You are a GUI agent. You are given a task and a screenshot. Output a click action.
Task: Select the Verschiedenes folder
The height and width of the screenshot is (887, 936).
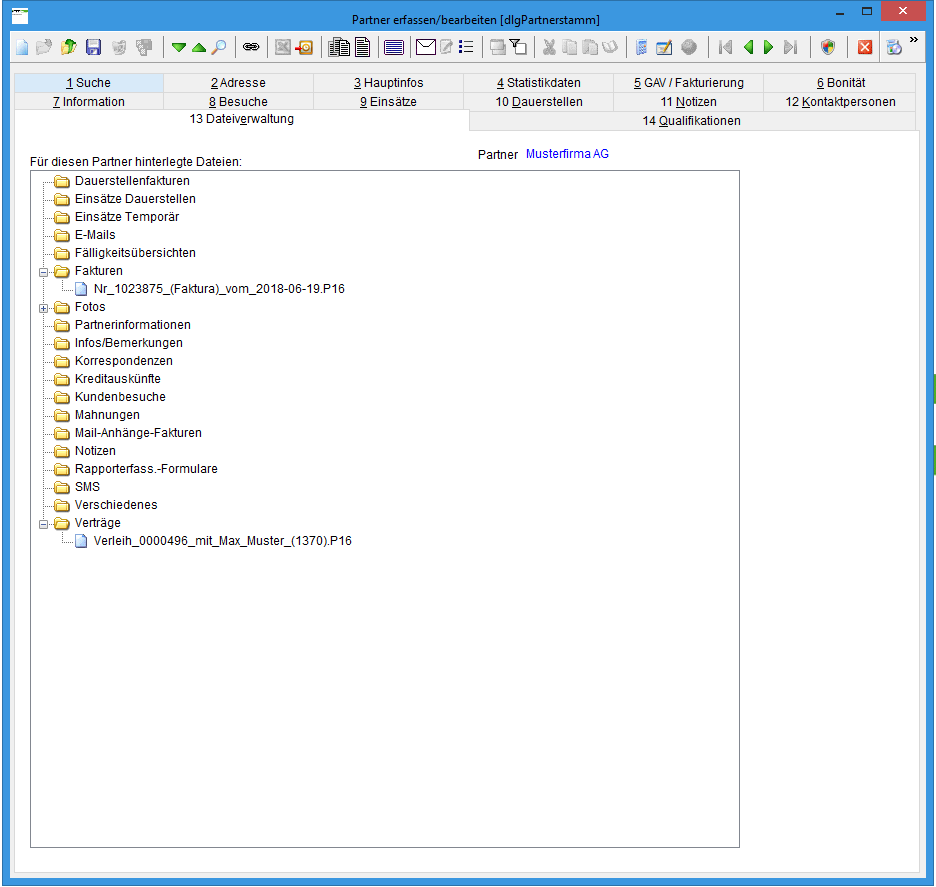tap(116, 504)
